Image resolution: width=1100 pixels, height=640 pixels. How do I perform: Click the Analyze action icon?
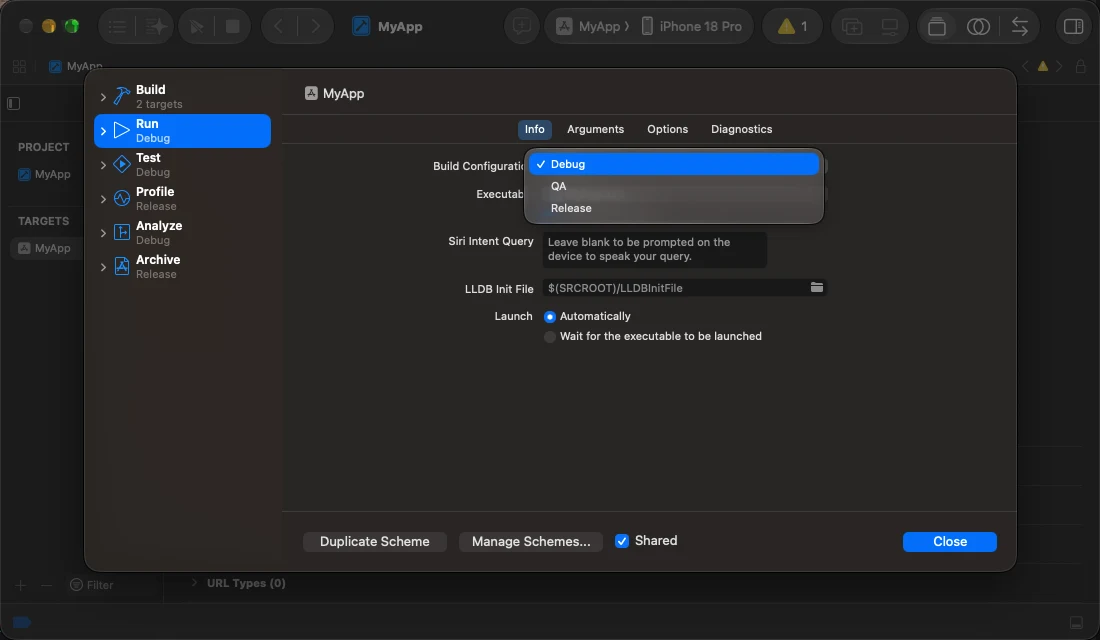coord(122,232)
